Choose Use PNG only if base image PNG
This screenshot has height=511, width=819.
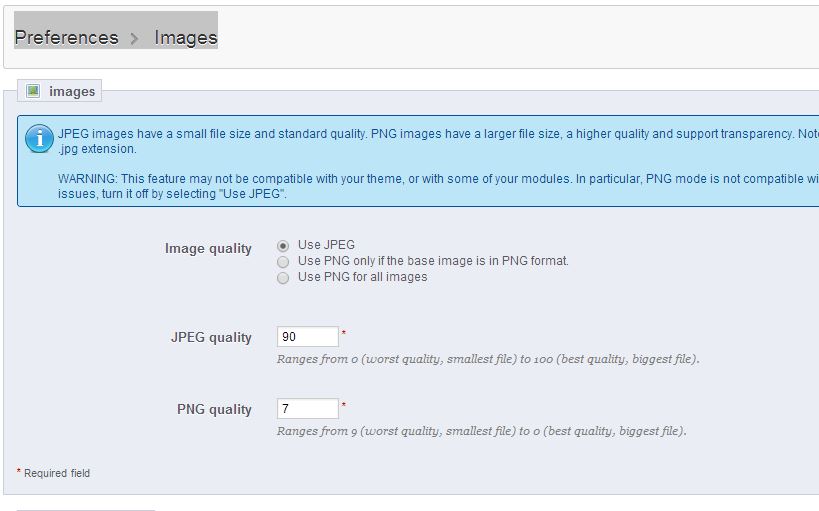coord(284,261)
